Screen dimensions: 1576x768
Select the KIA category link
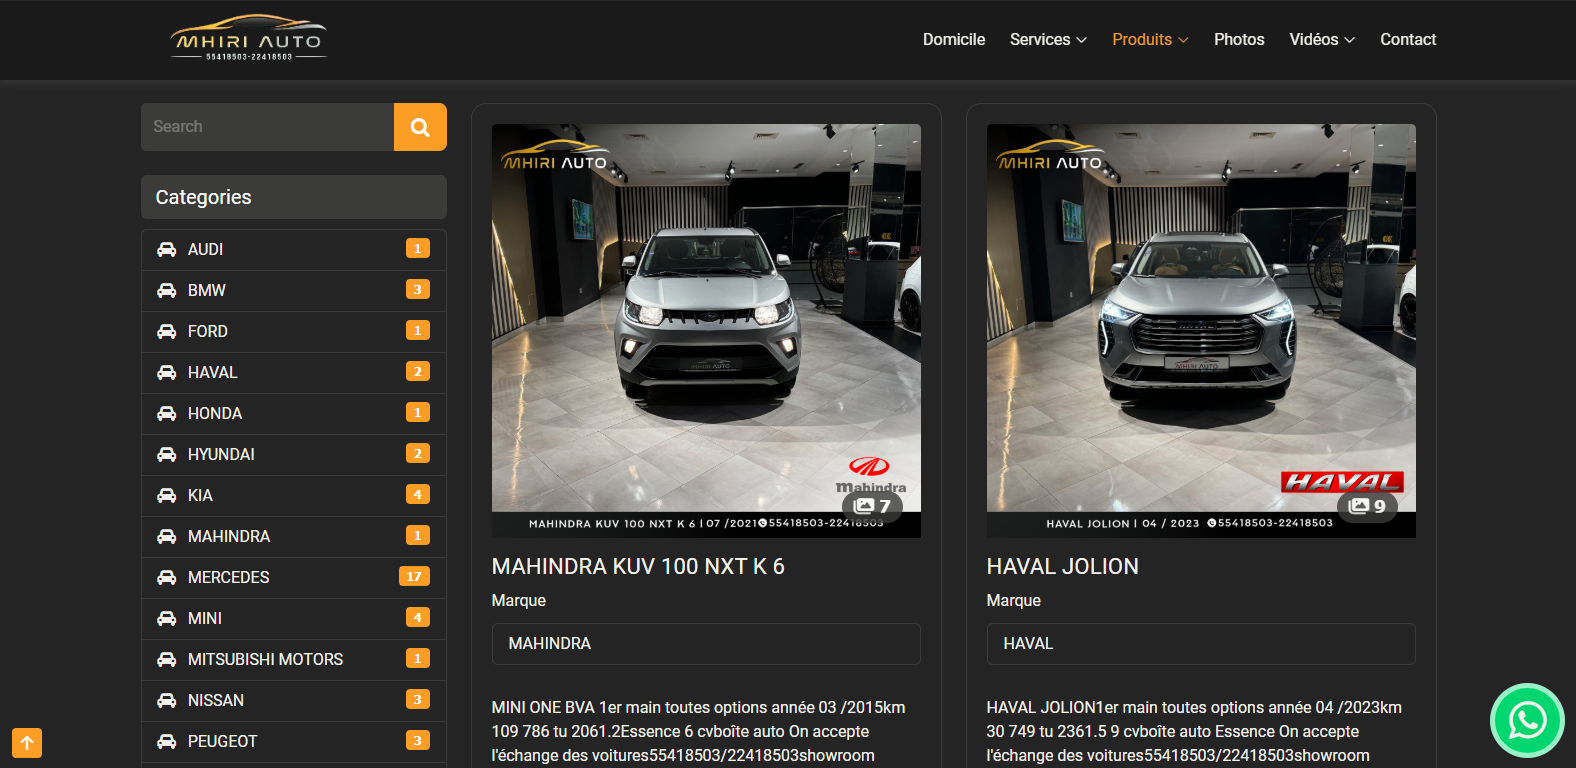tap(200, 495)
